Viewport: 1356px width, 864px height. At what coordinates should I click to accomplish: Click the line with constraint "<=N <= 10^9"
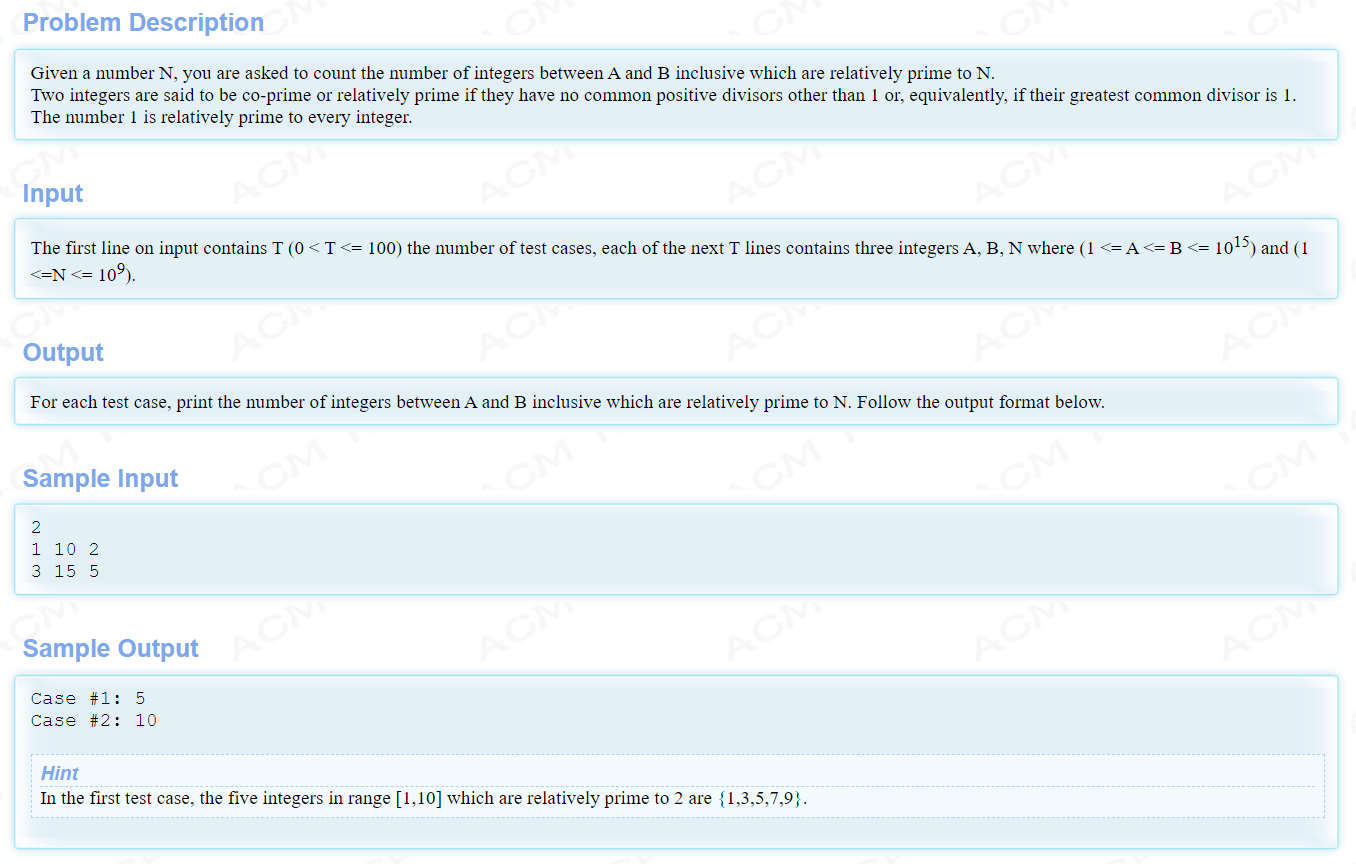click(x=83, y=274)
